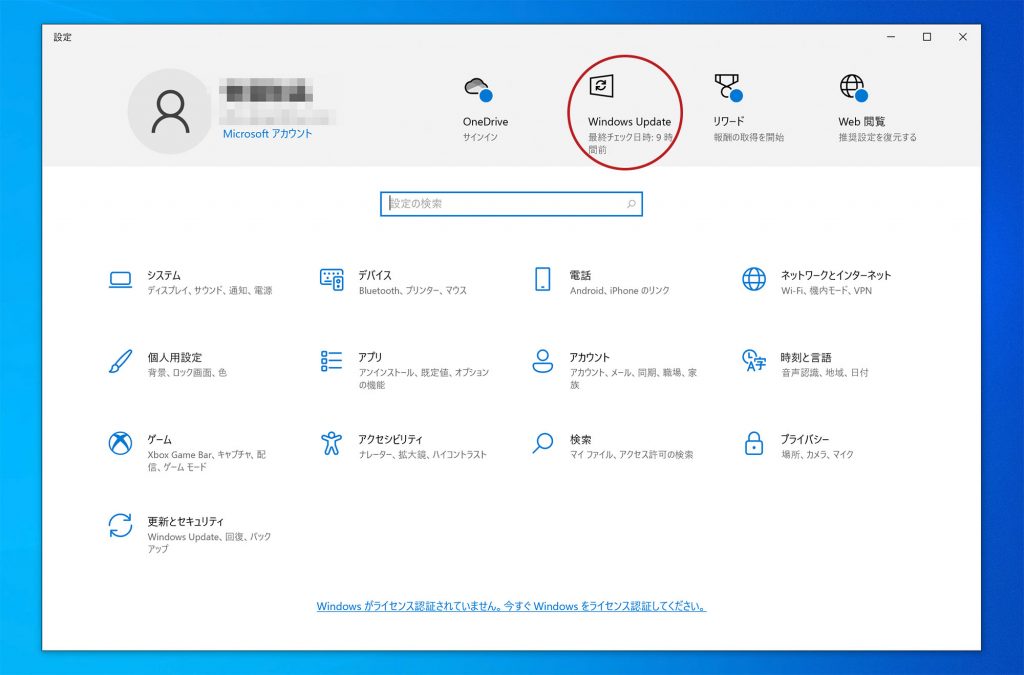The image size is (1024, 675).
Task: Click the リワード medal icon
Action: 728,87
